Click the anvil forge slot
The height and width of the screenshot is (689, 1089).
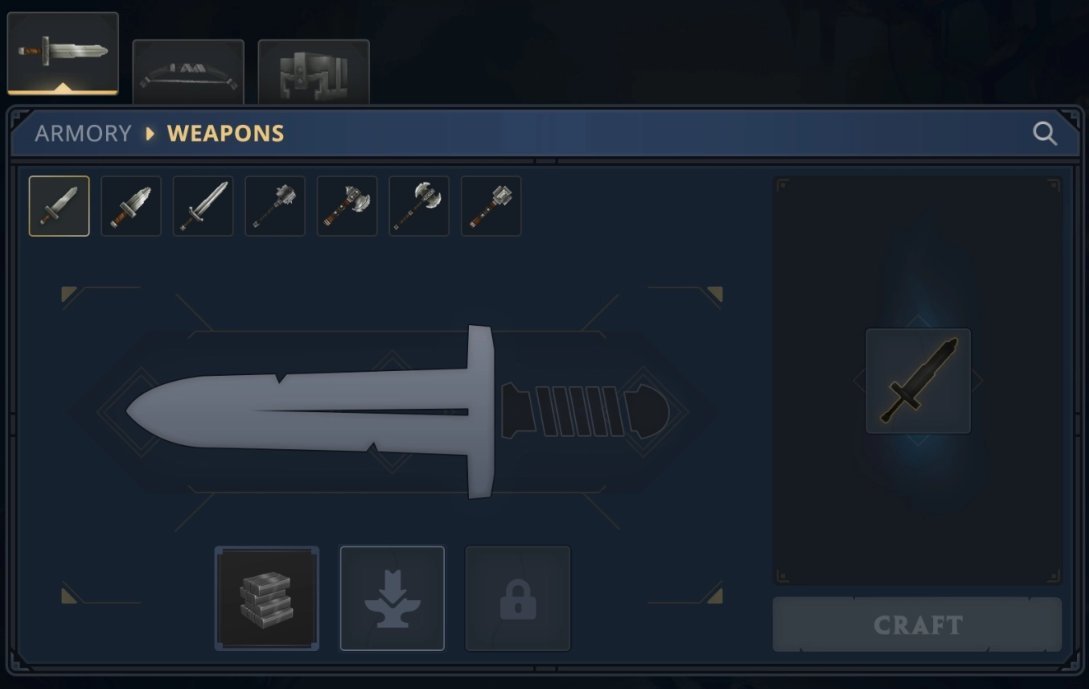[392, 599]
